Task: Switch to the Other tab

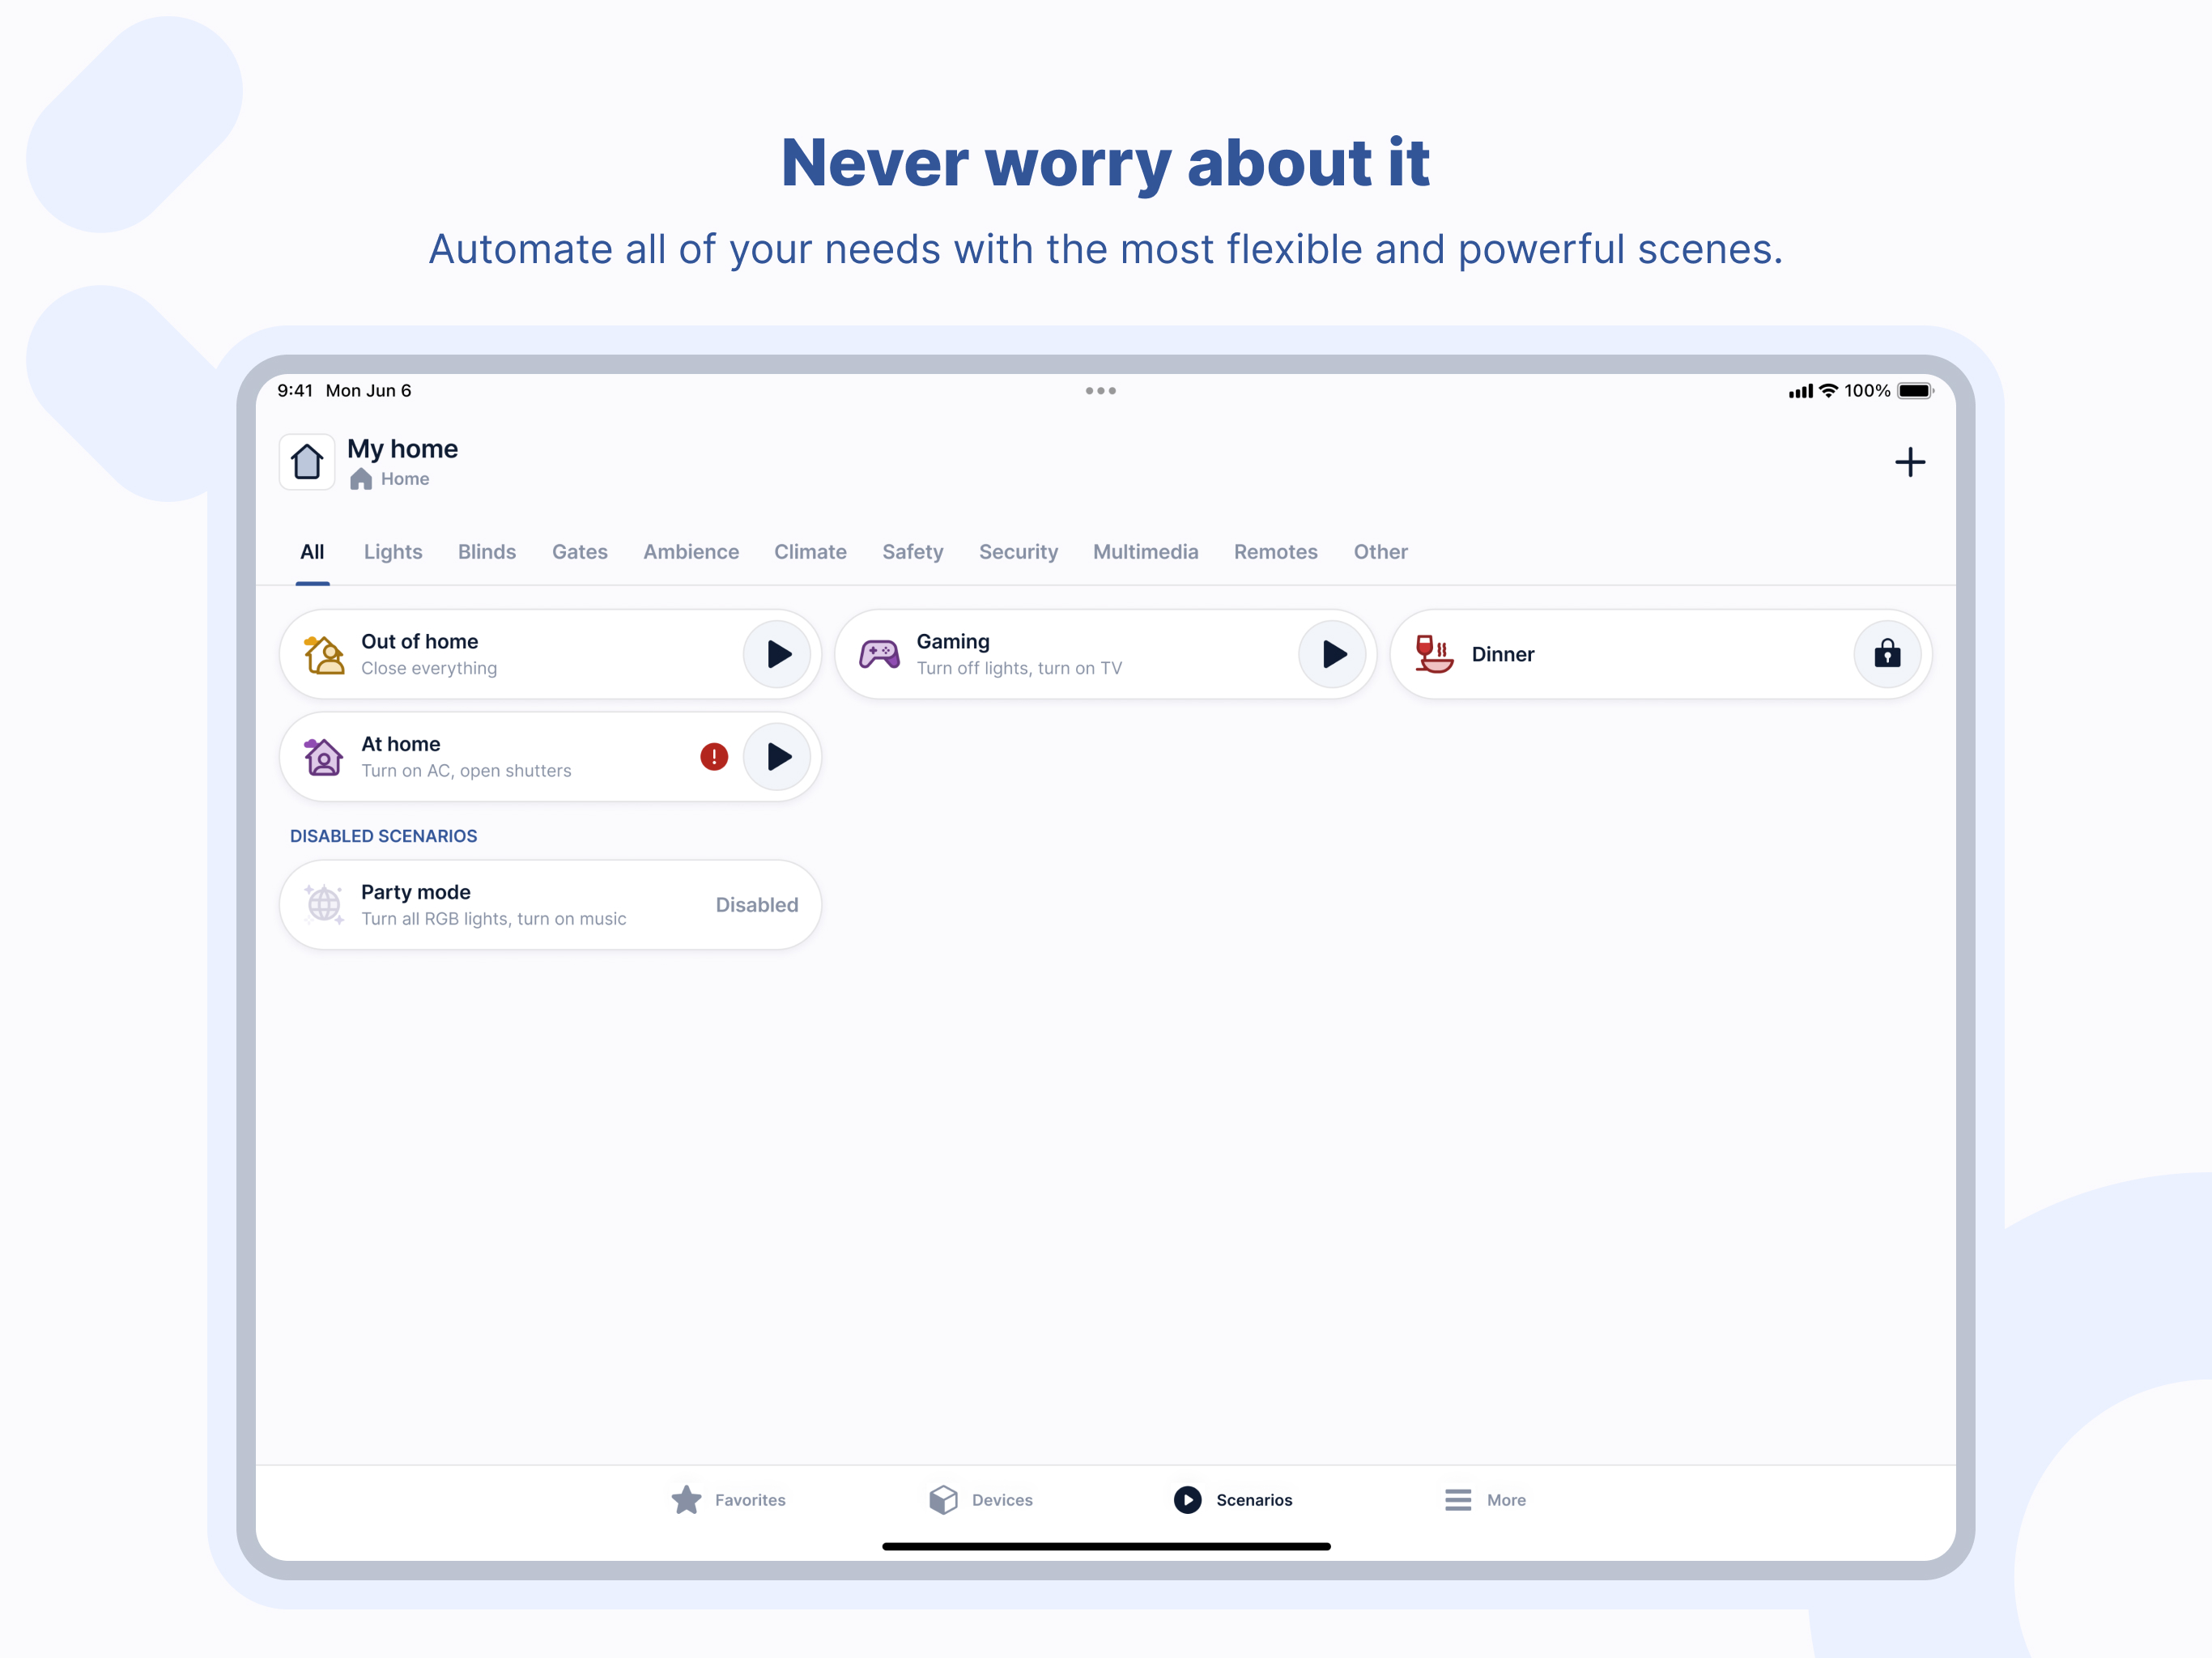Action: pos(1380,552)
